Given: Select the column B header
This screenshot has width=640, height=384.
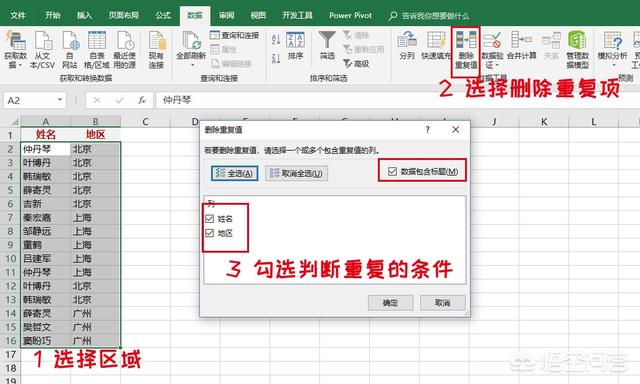Looking at the screenshot, I should tap(96, 121).
